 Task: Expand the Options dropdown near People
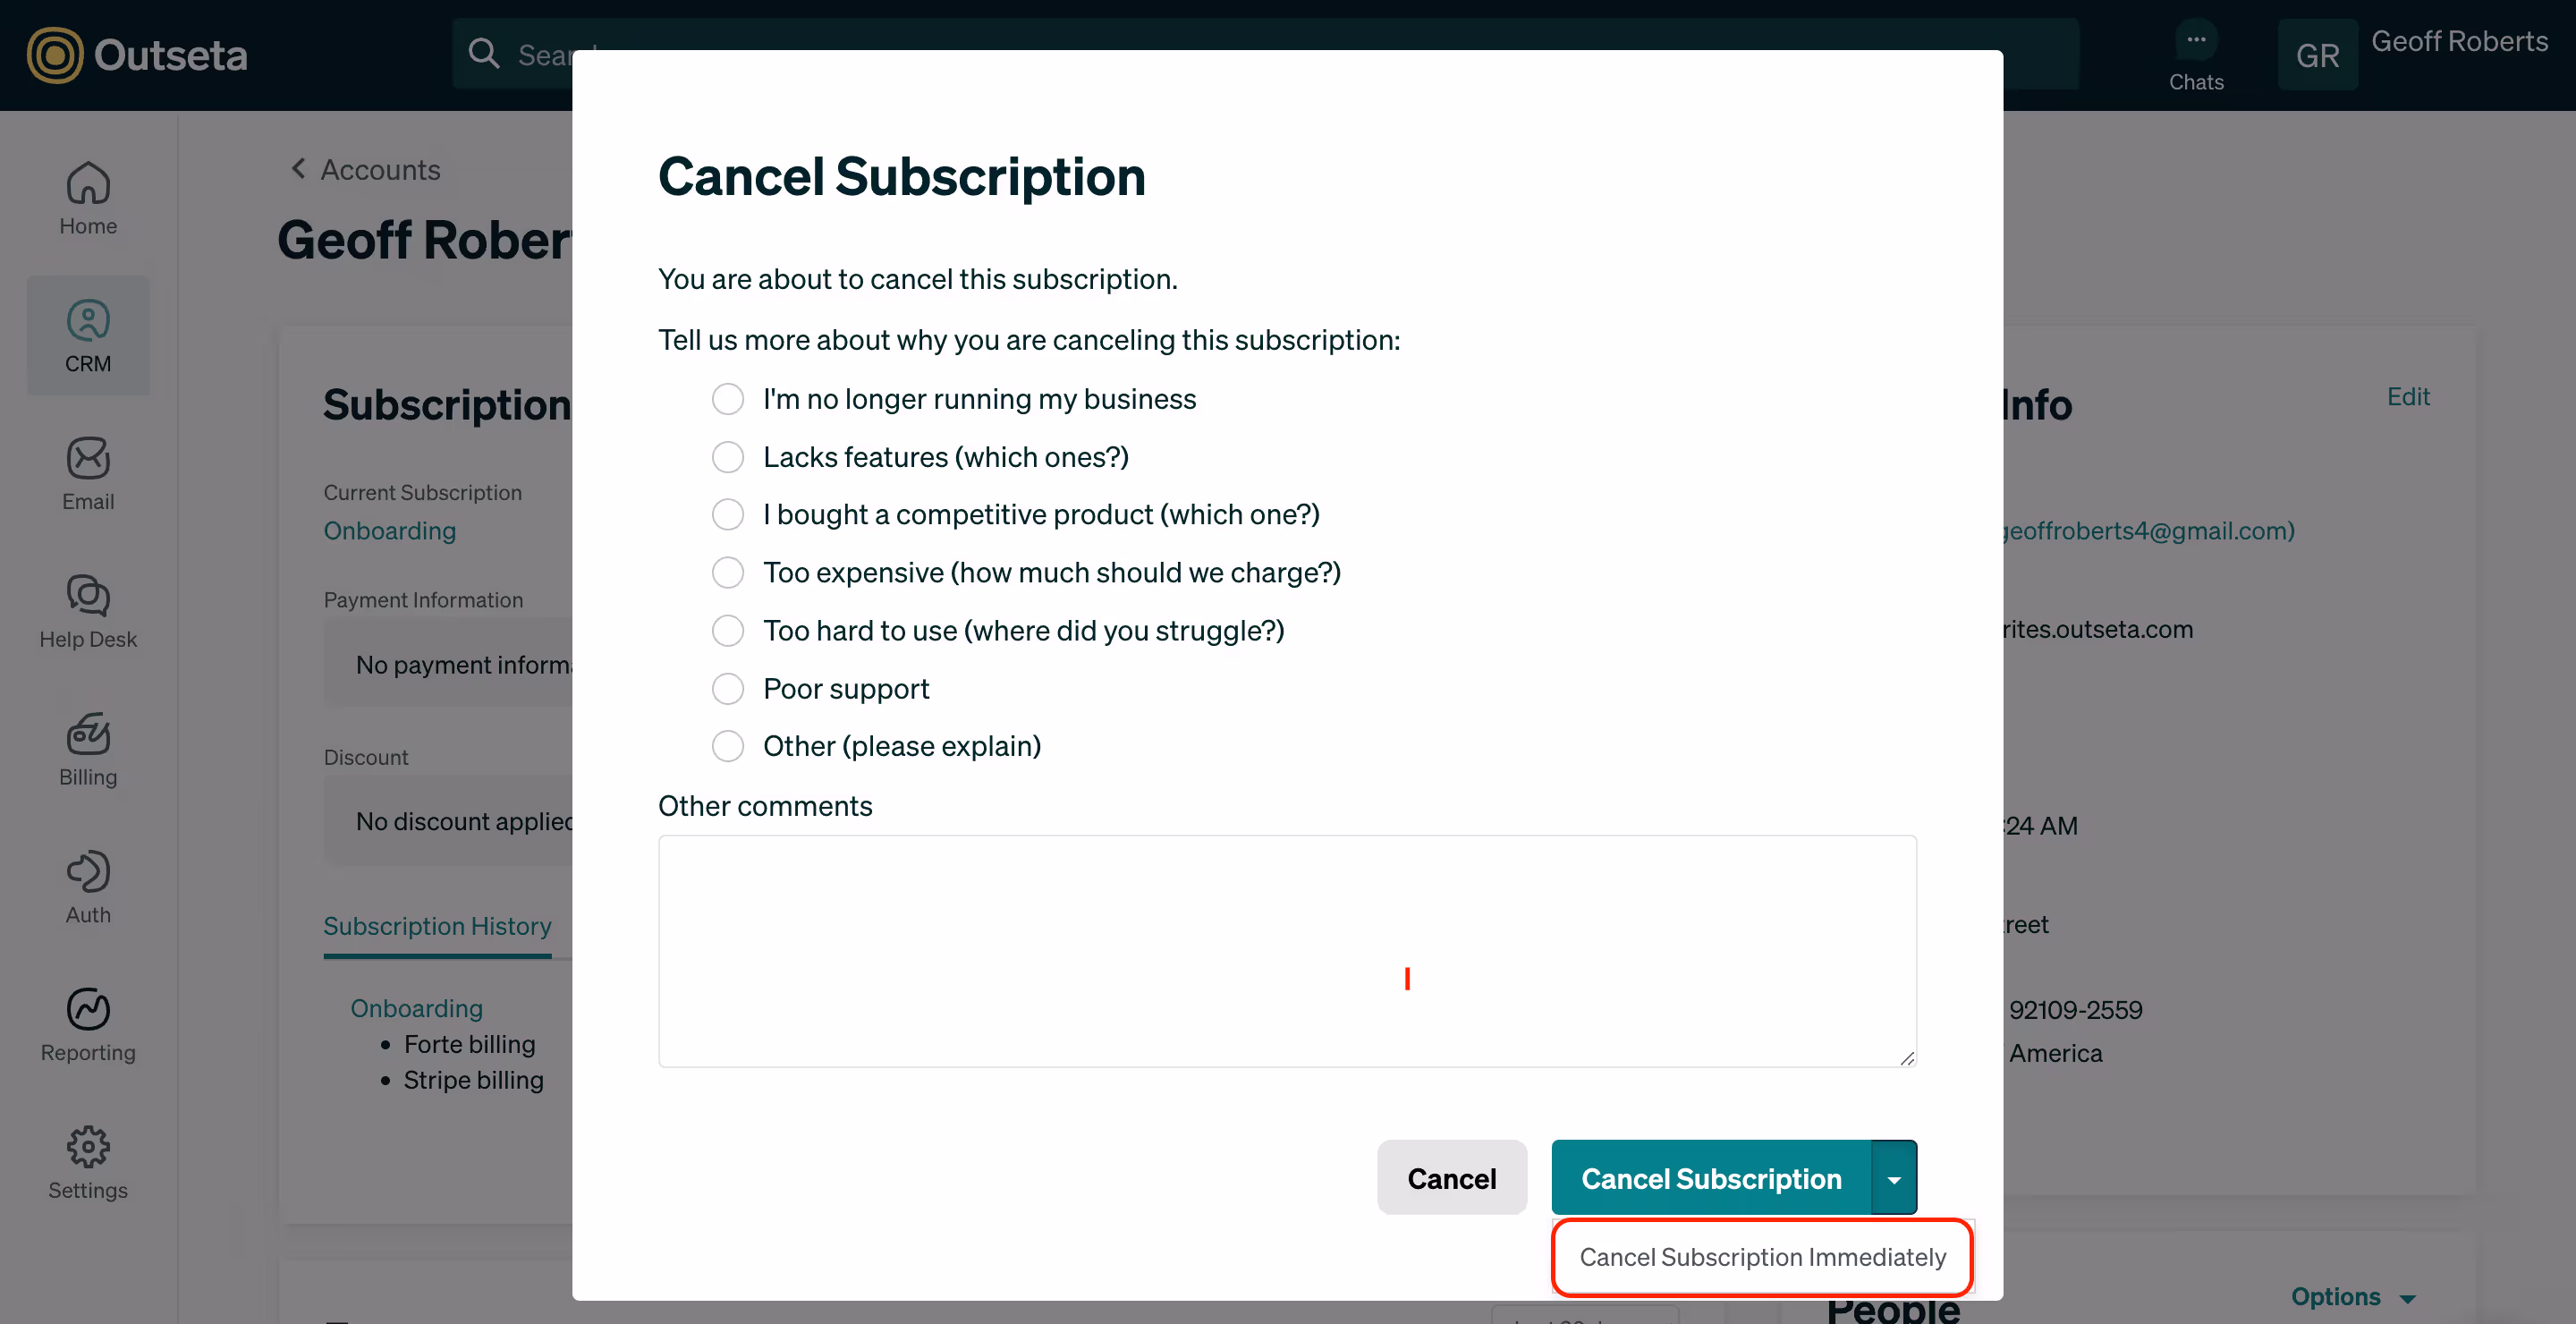click(2352, 1297)
